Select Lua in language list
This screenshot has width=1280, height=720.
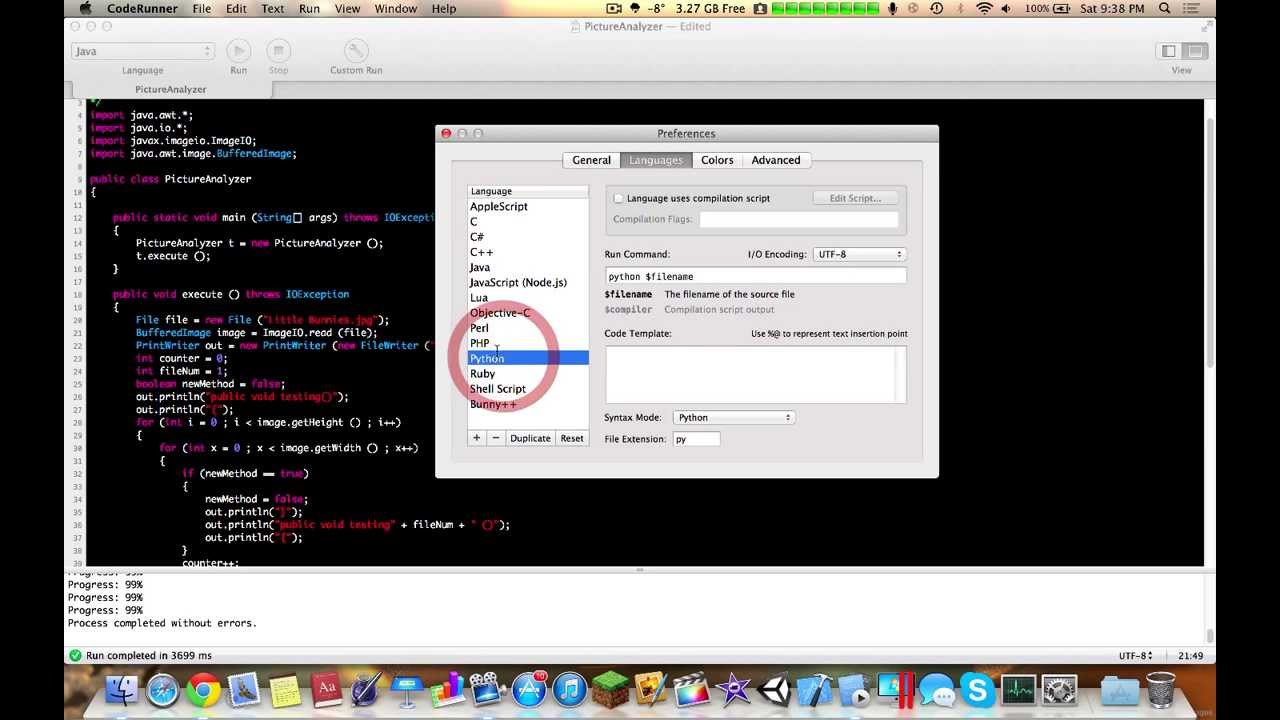(x=528, y=298)
